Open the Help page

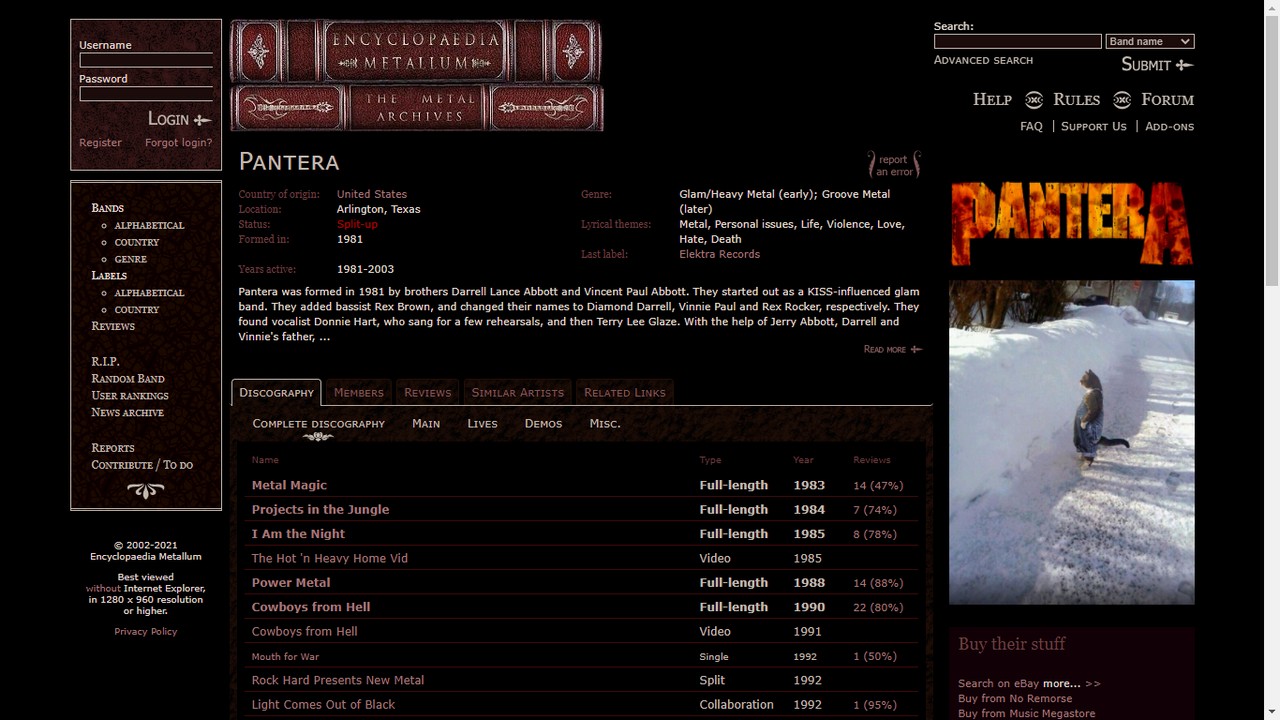coord(992,99)
